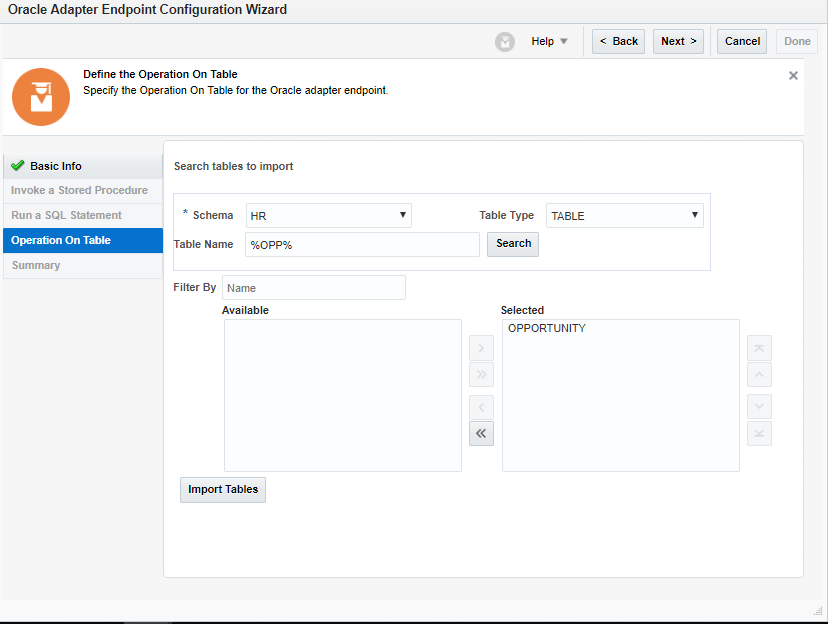Cancel the endpoint configuration wizard

coord(742,41)
